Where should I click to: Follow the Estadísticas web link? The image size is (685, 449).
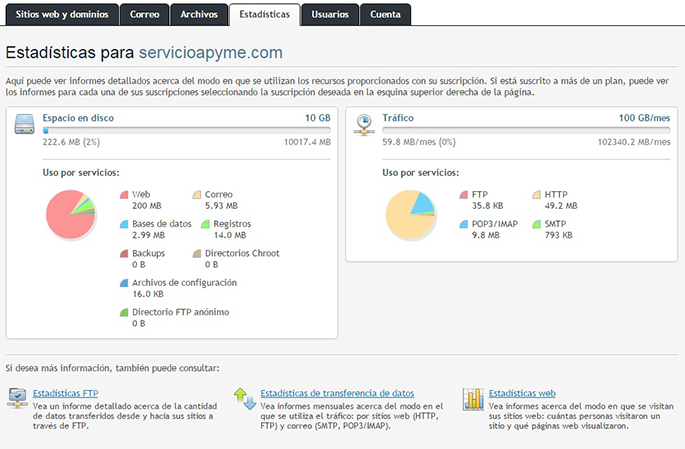523,393
